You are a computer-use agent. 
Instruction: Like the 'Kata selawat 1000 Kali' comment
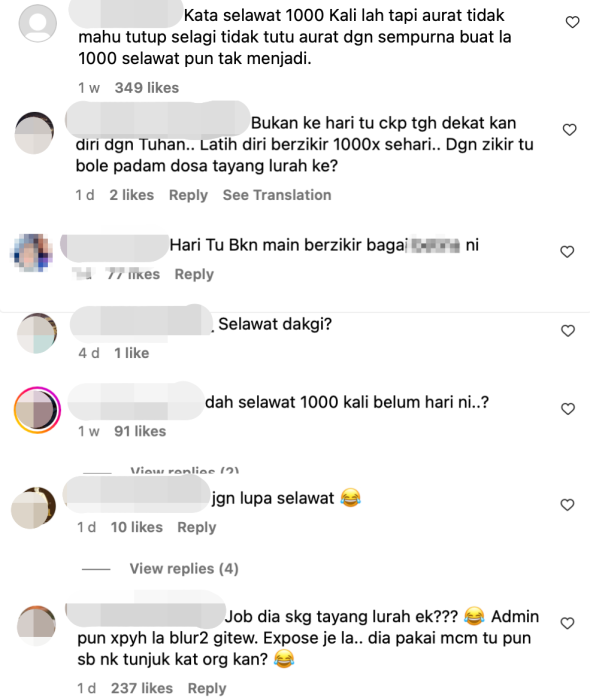click(x=572, y=22)
